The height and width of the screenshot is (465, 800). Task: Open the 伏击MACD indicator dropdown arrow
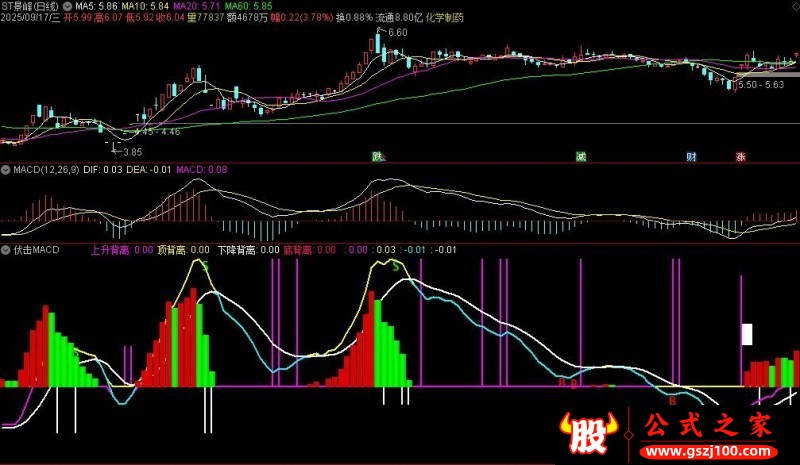[x=6, y=250]
